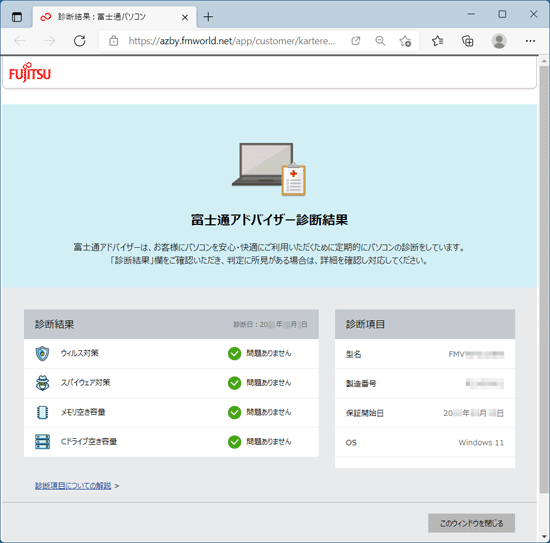
Task: Maximize the browser window
Action: pos(502,14)
